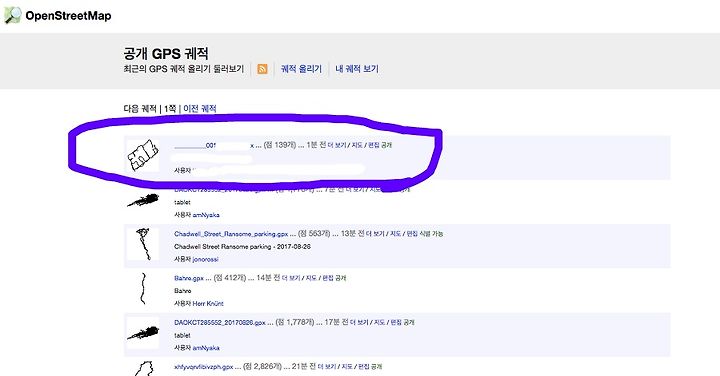Click 편집 in the Chadwell Street row
The height and width of the screenshot is (376, 720).
pyautogui.click(x=412, y=234)
